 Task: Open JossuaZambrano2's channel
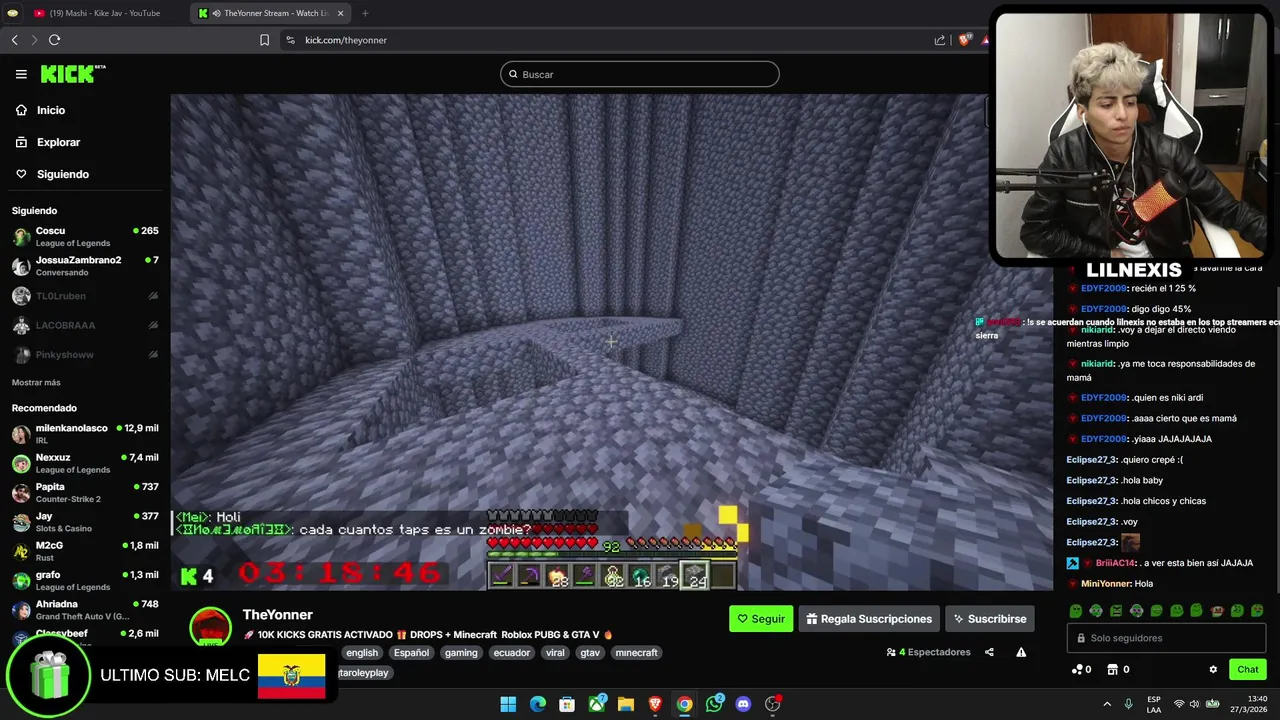point(85,266)
